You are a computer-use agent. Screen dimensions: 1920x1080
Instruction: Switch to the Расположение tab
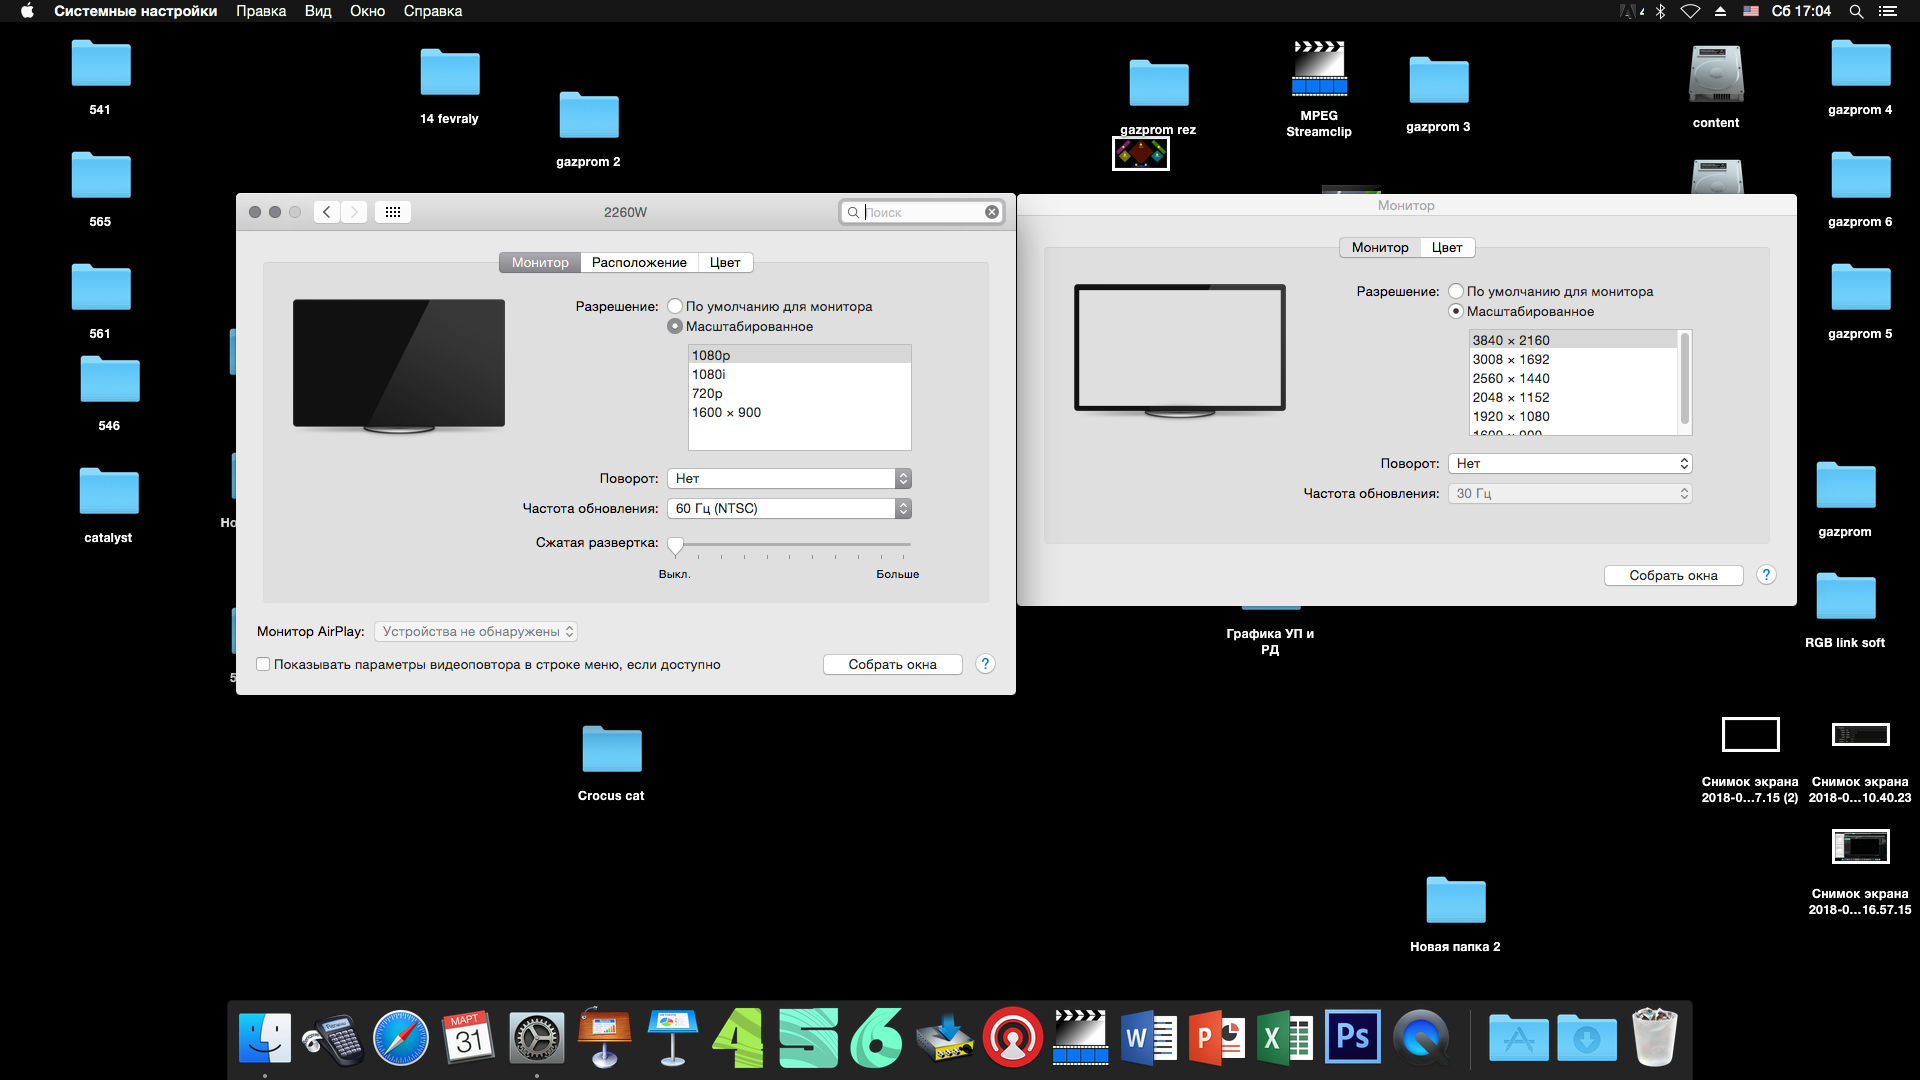click(x=639, y=262)
